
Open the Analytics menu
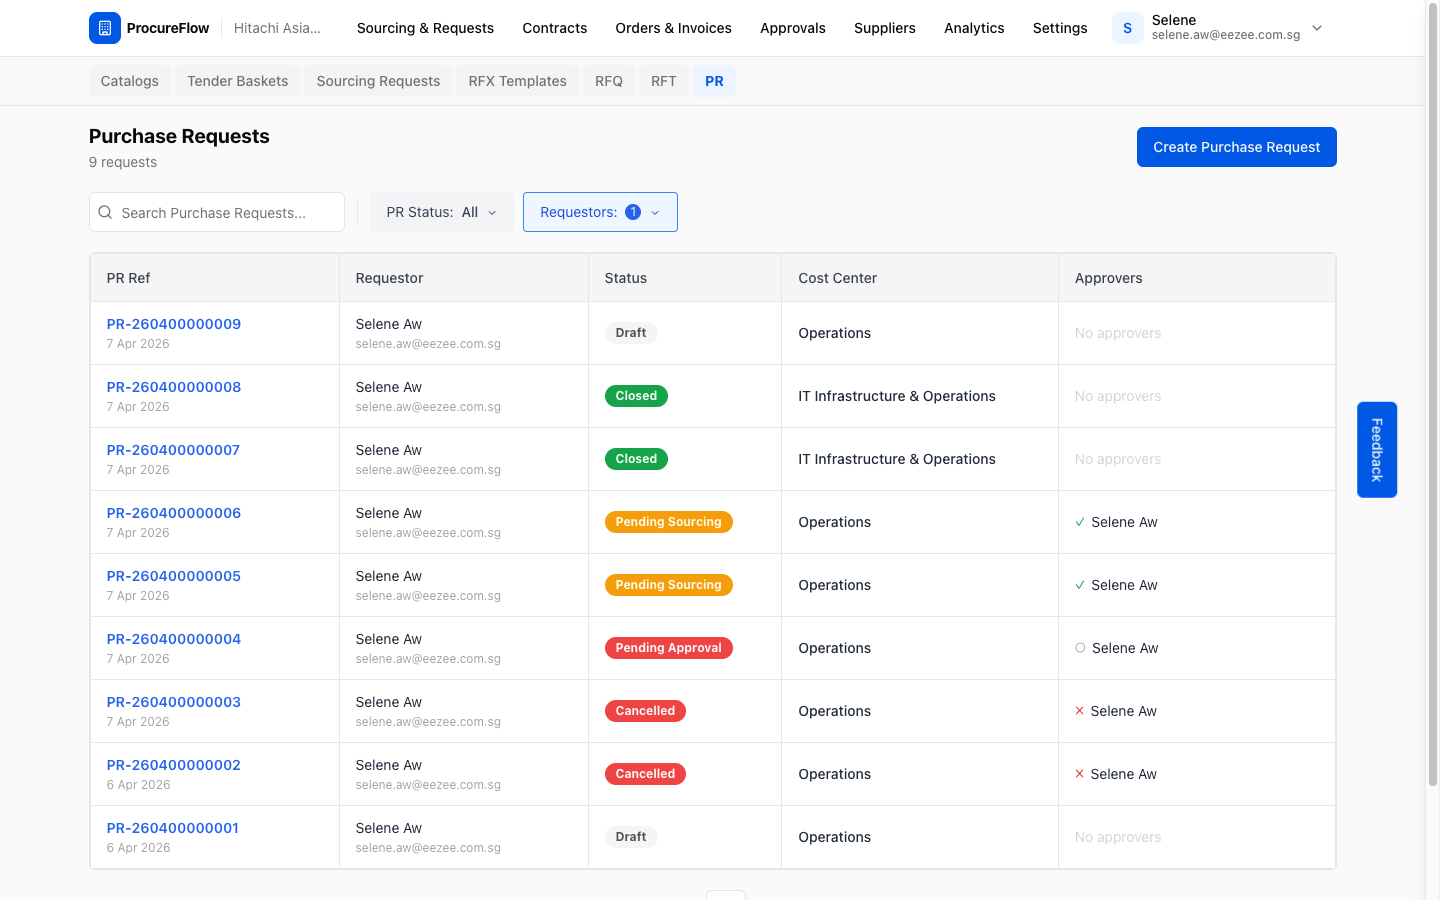tap(974, 28)
